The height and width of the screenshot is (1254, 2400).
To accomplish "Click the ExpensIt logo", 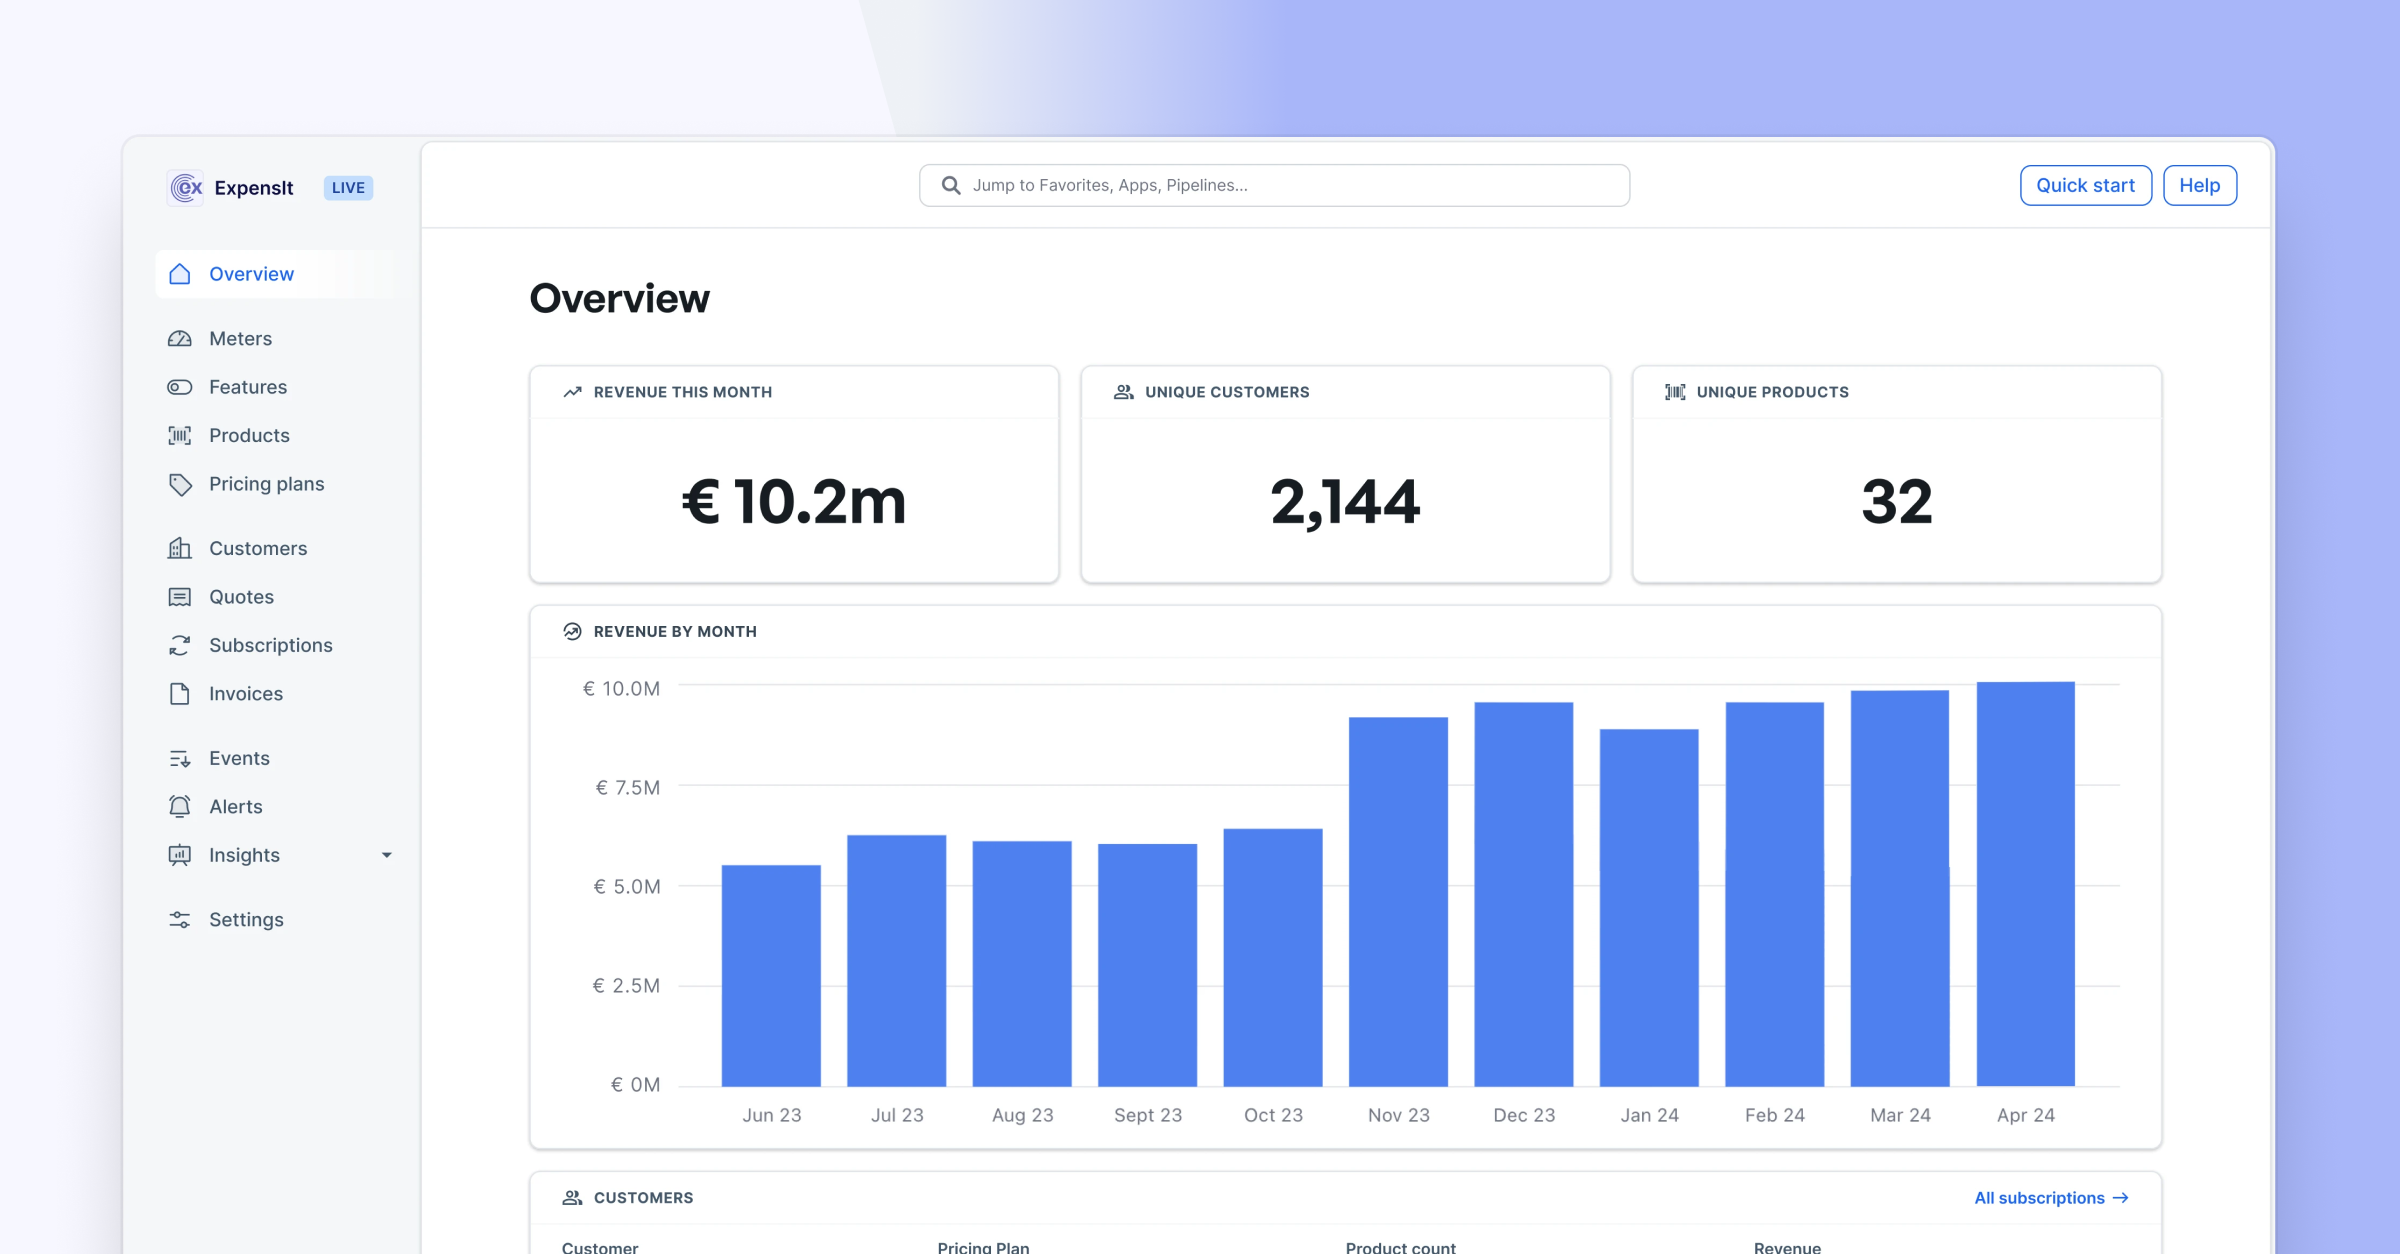I will click(x=187, y=187).
